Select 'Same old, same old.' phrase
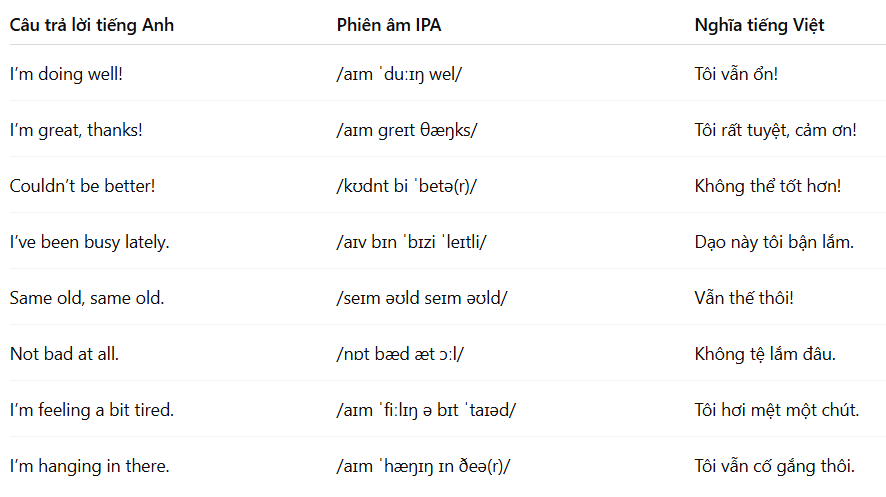This screenshot has height=497, width=886. point(87,298)
